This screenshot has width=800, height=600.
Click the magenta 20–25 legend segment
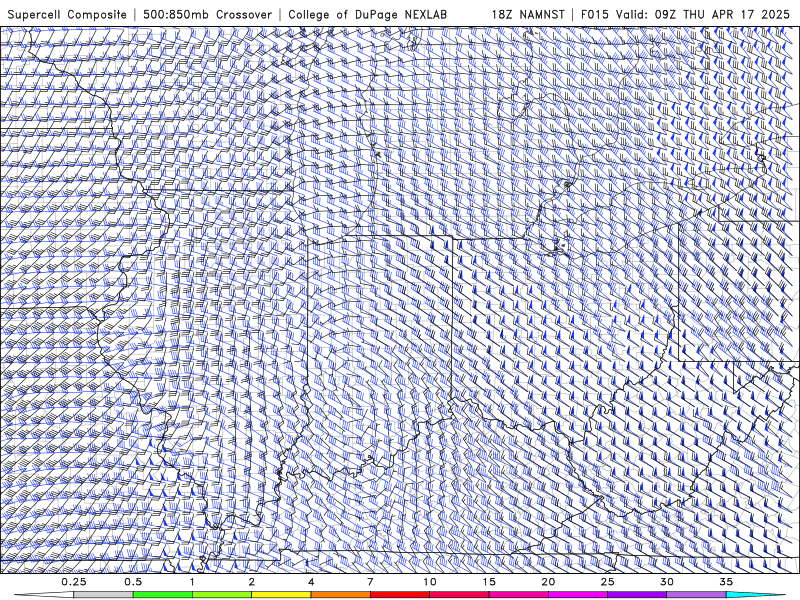[x=578, y=595]
